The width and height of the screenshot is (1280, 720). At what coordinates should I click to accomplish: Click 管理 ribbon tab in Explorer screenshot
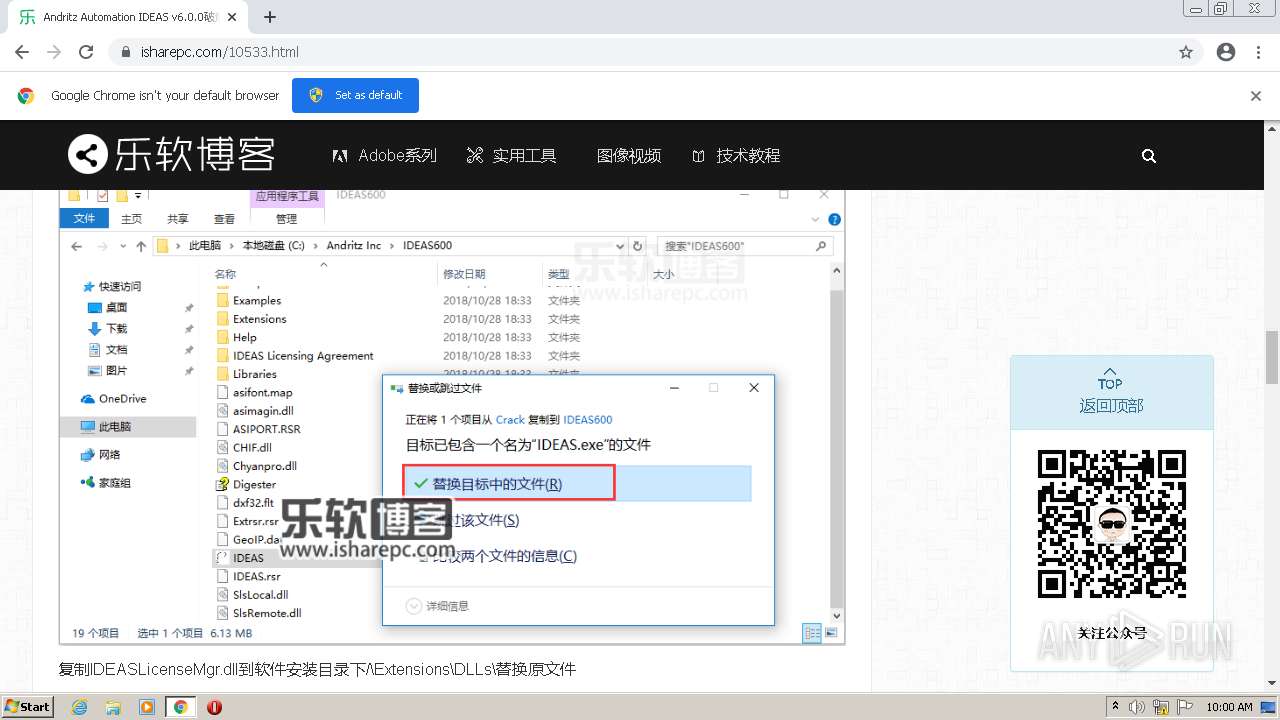287,219
